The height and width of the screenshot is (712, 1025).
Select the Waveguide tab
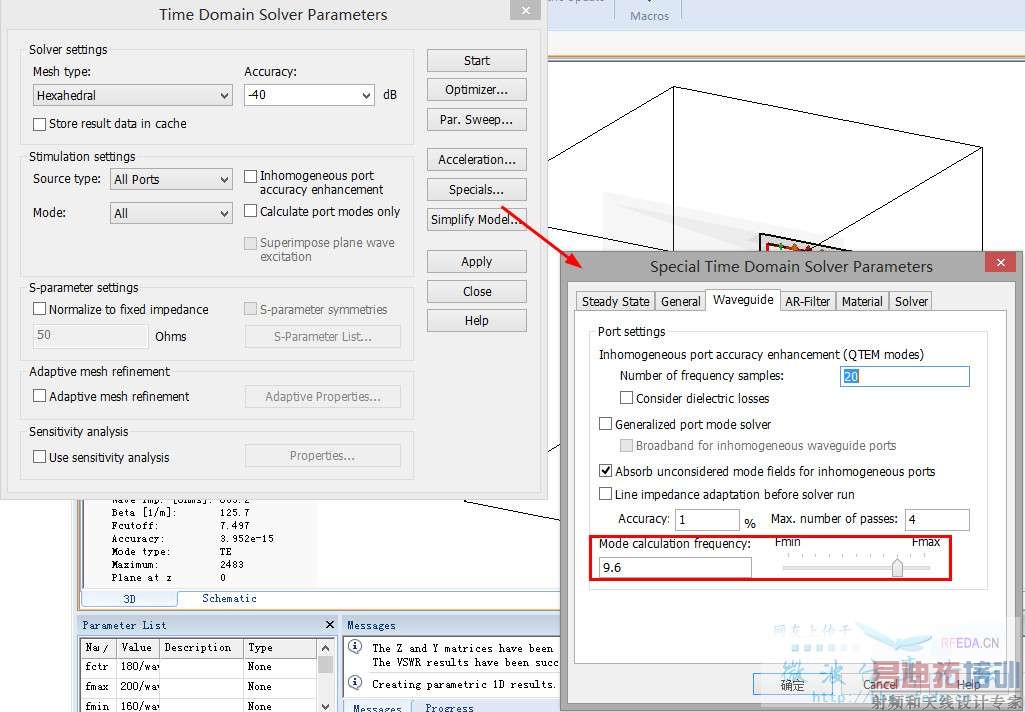(743, 299)
